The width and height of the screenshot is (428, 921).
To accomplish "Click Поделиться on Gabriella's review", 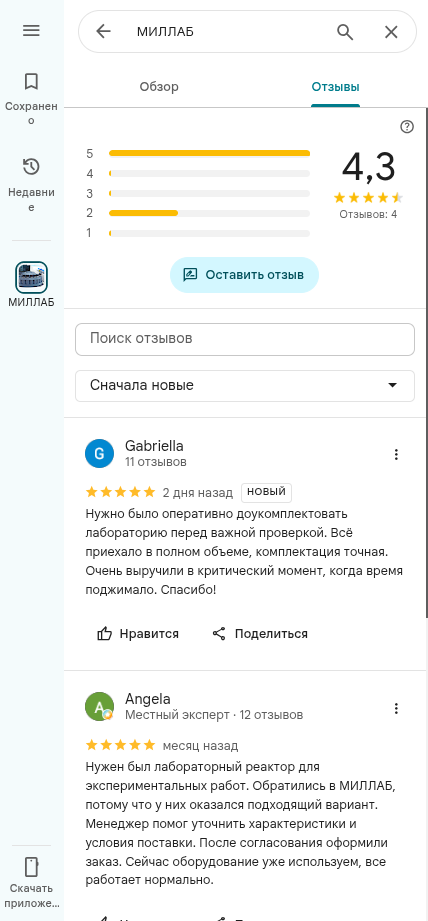I will [x=260, y=634].
